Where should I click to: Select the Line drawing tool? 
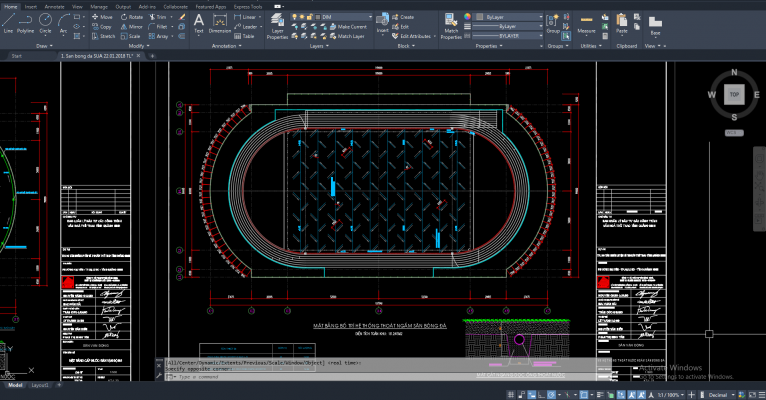click(9, 22)
